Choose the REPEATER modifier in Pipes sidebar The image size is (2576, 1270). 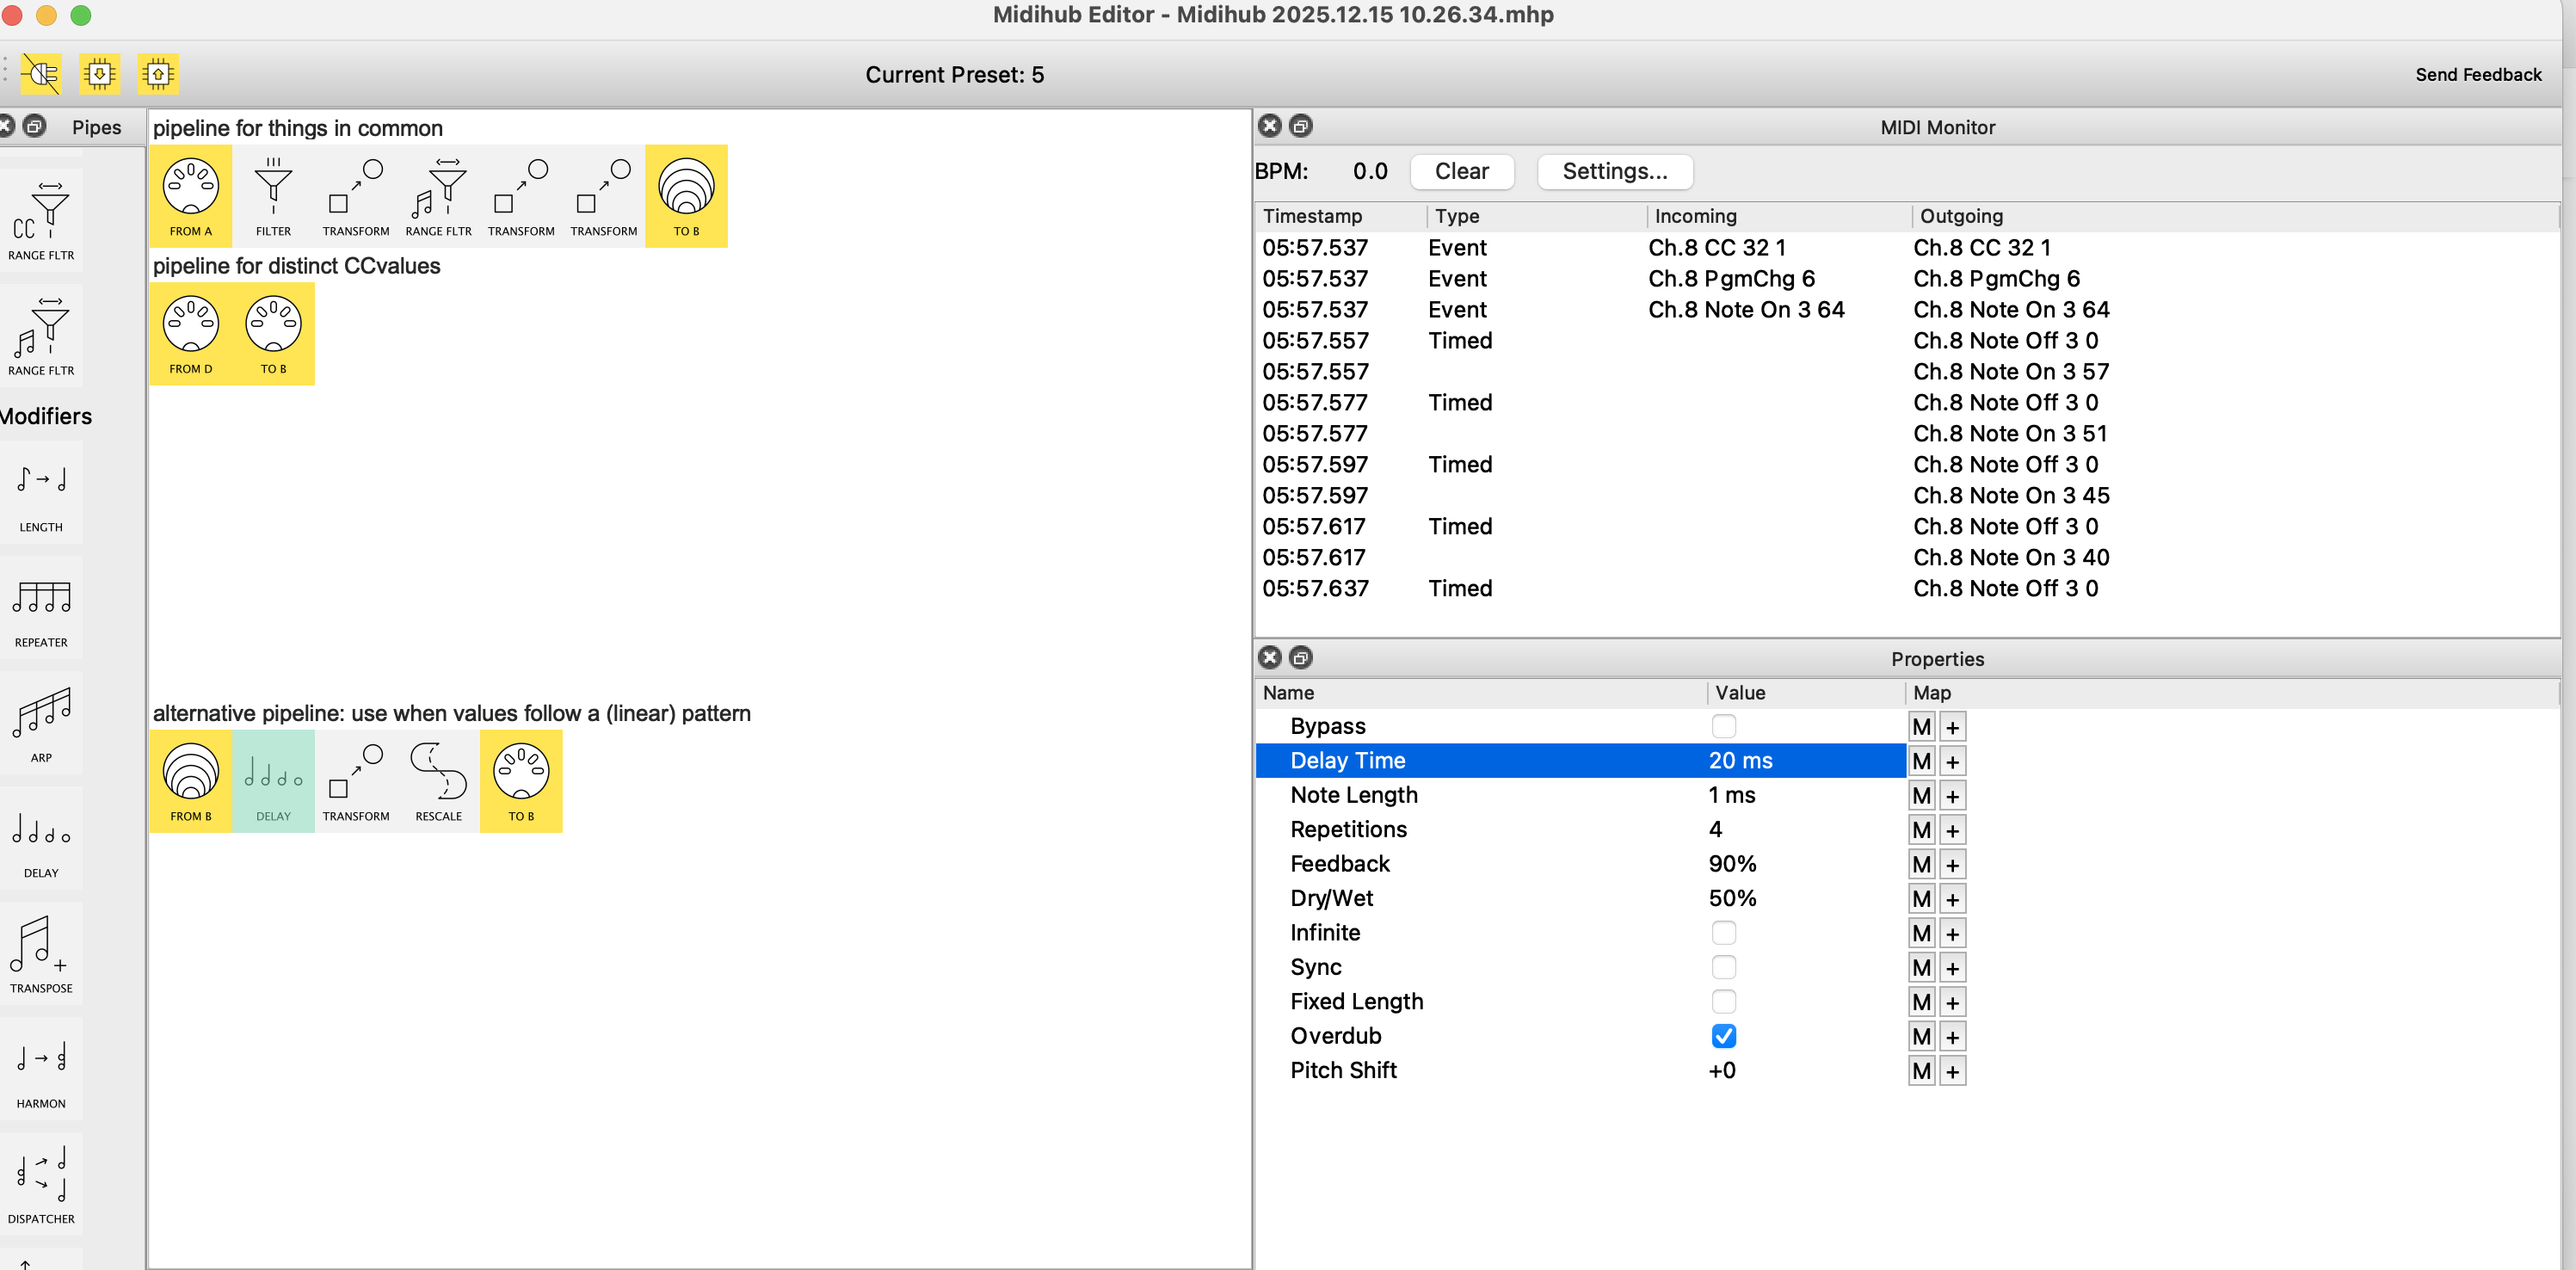[x=41, y=607]
